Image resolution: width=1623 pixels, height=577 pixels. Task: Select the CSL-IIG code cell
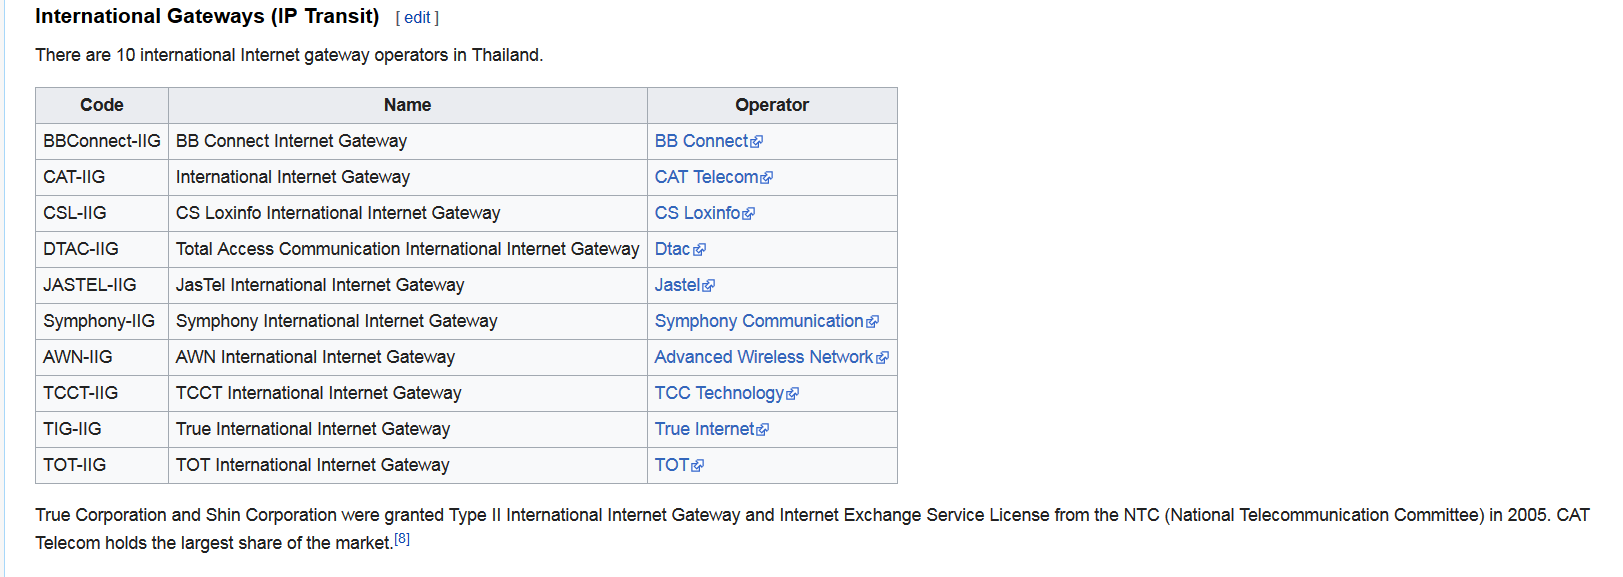tap(102, 213)
